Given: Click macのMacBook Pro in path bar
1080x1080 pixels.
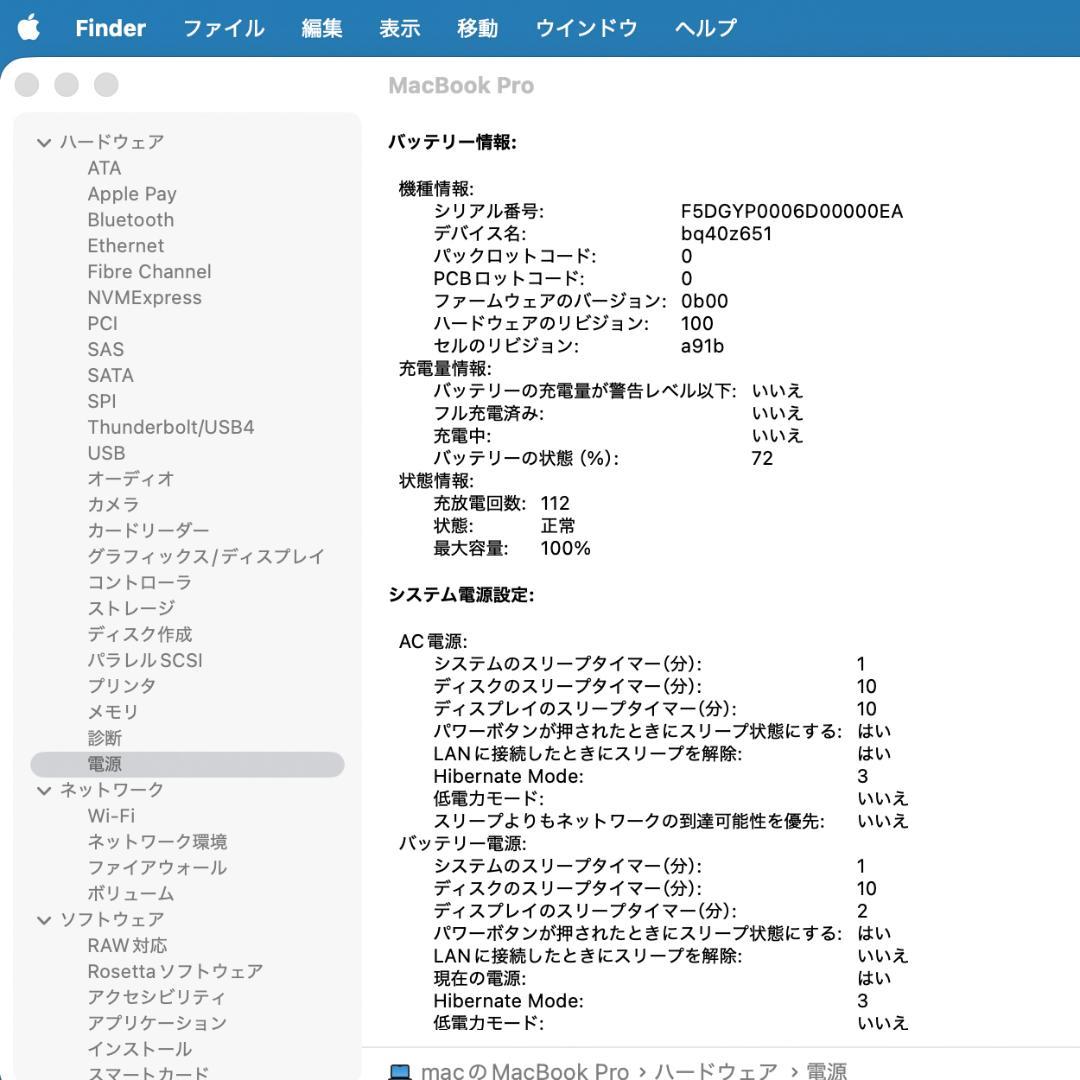Looking at the screenshot, I should (x=525, y=1072).
